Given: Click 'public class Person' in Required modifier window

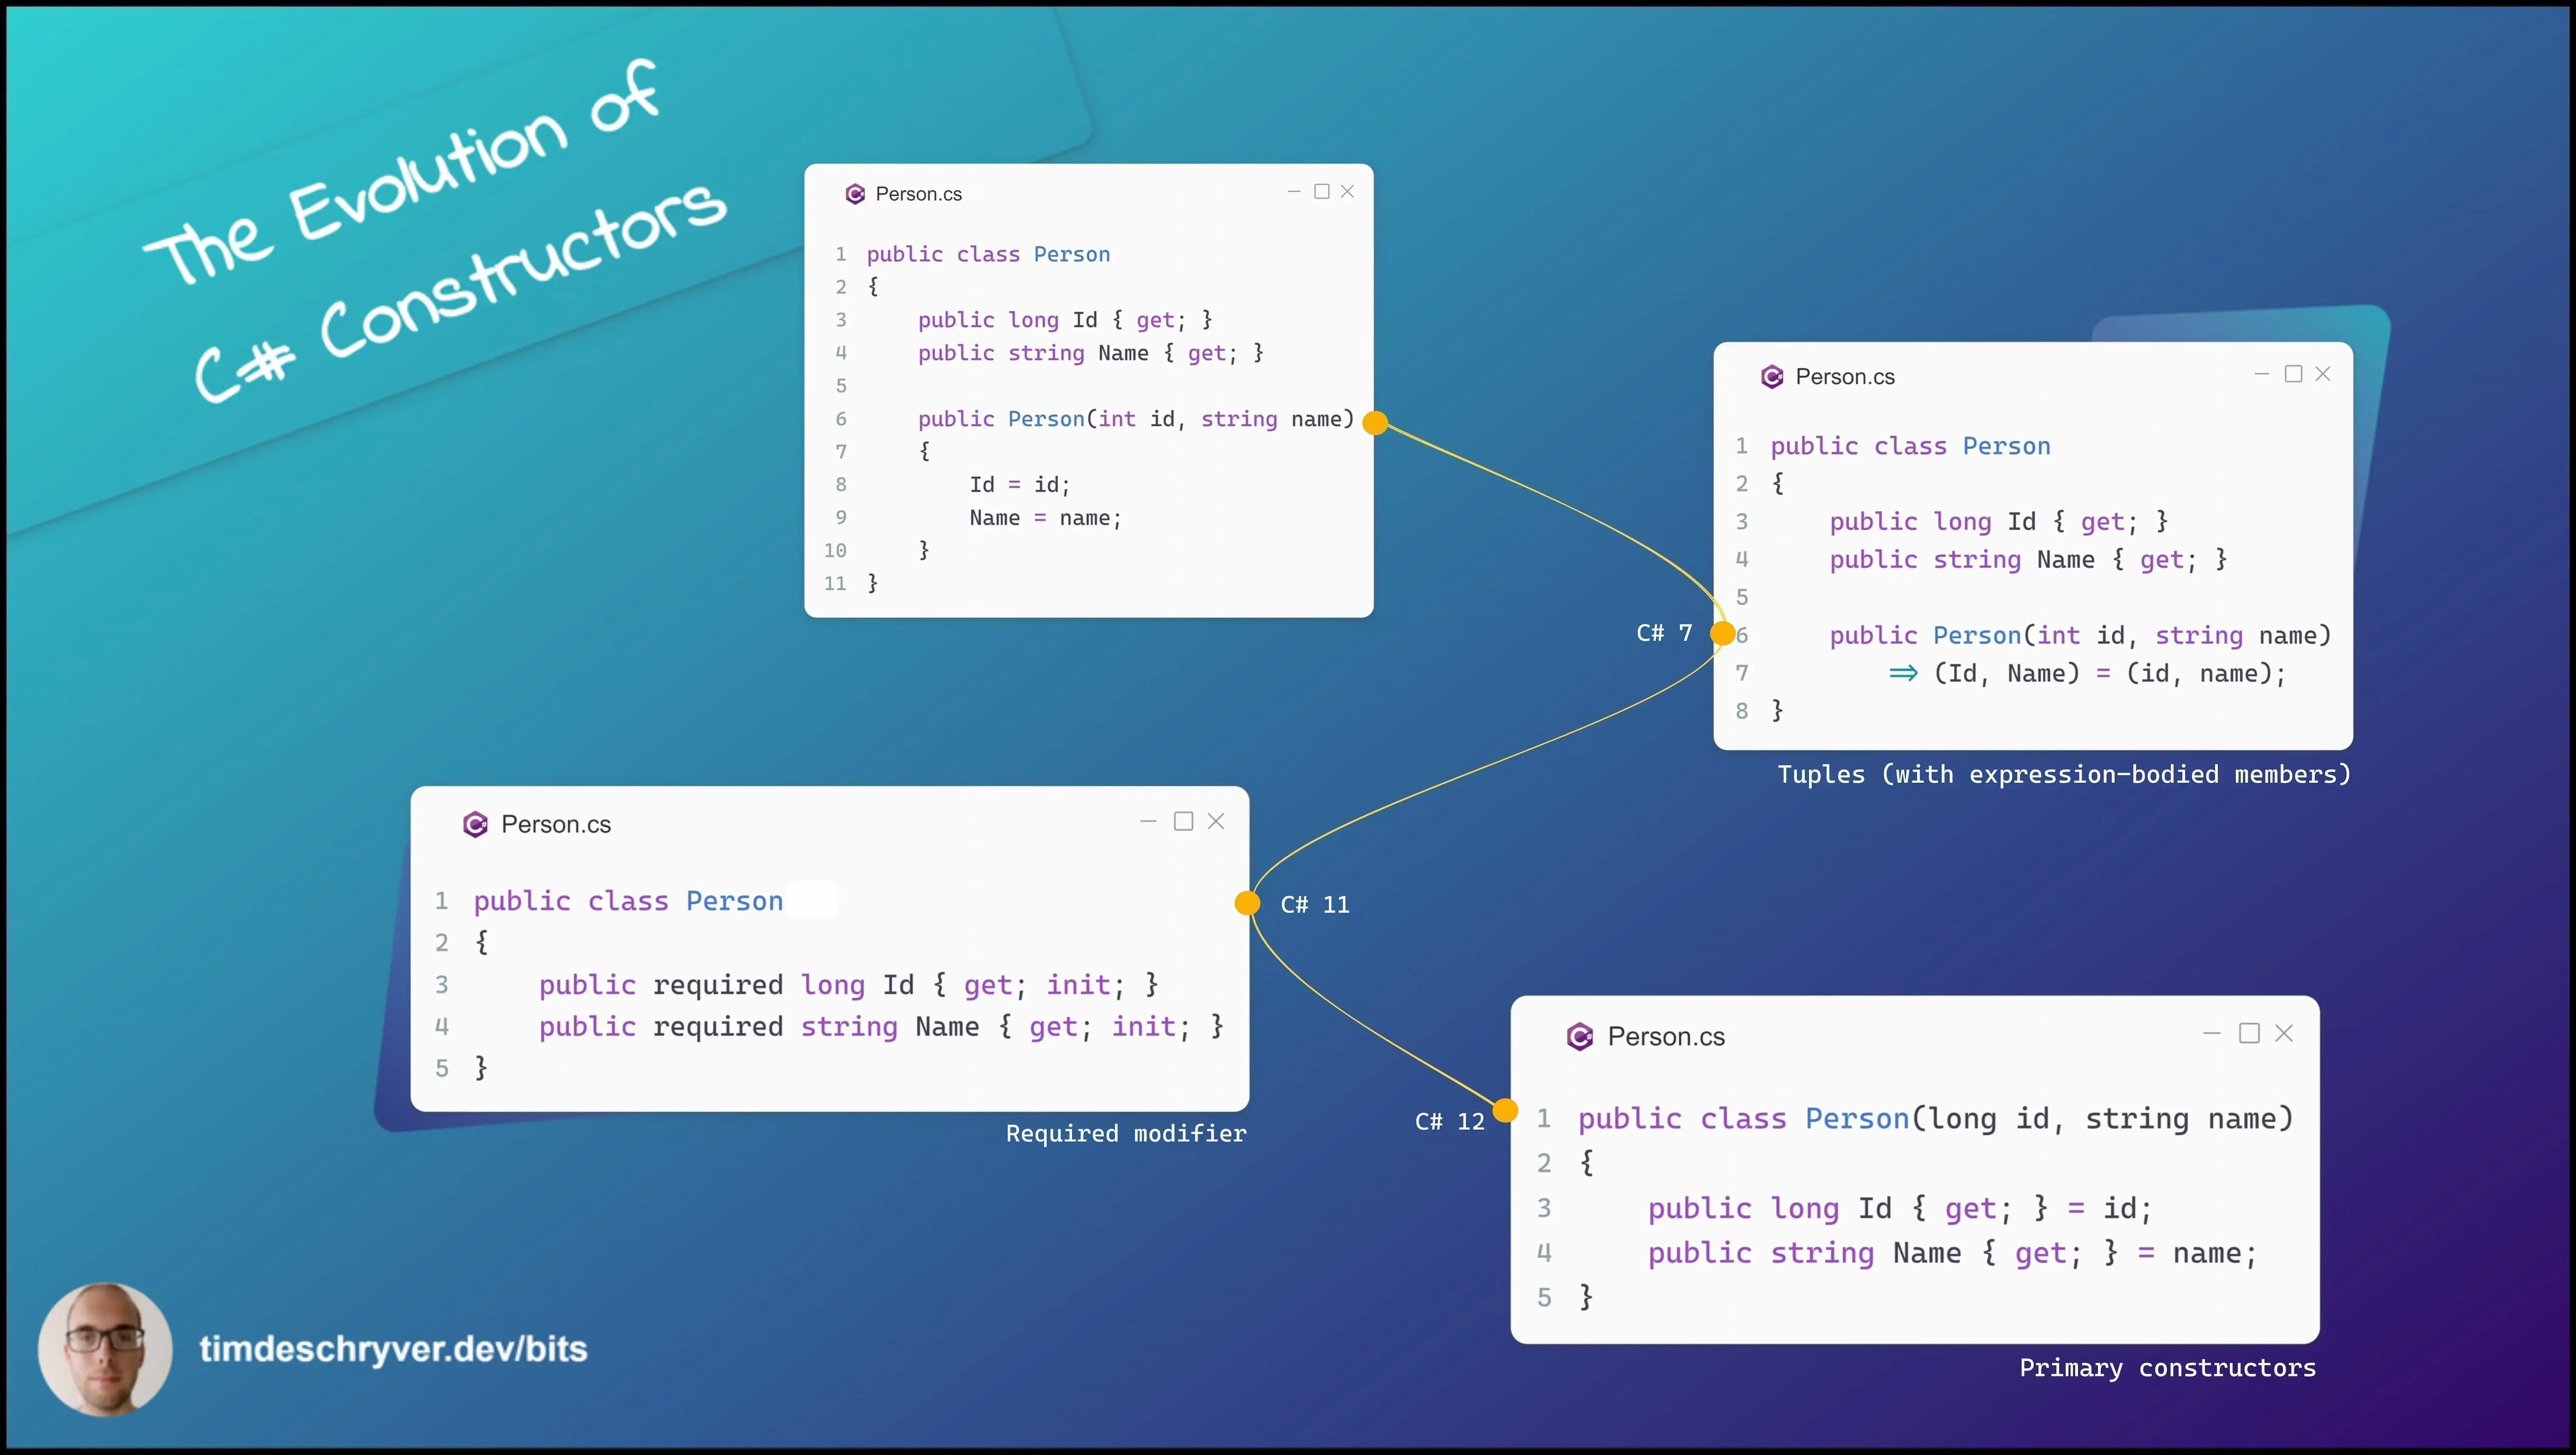Looking at the screenshot, I should click(628, 902).
